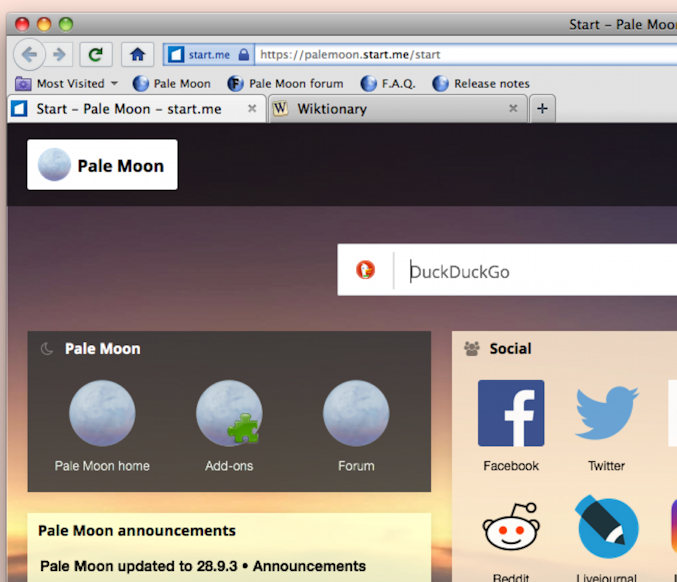Click the Wiktionary tab favicon
Viewport: 677px width, 582px height.
coord(280,108)
